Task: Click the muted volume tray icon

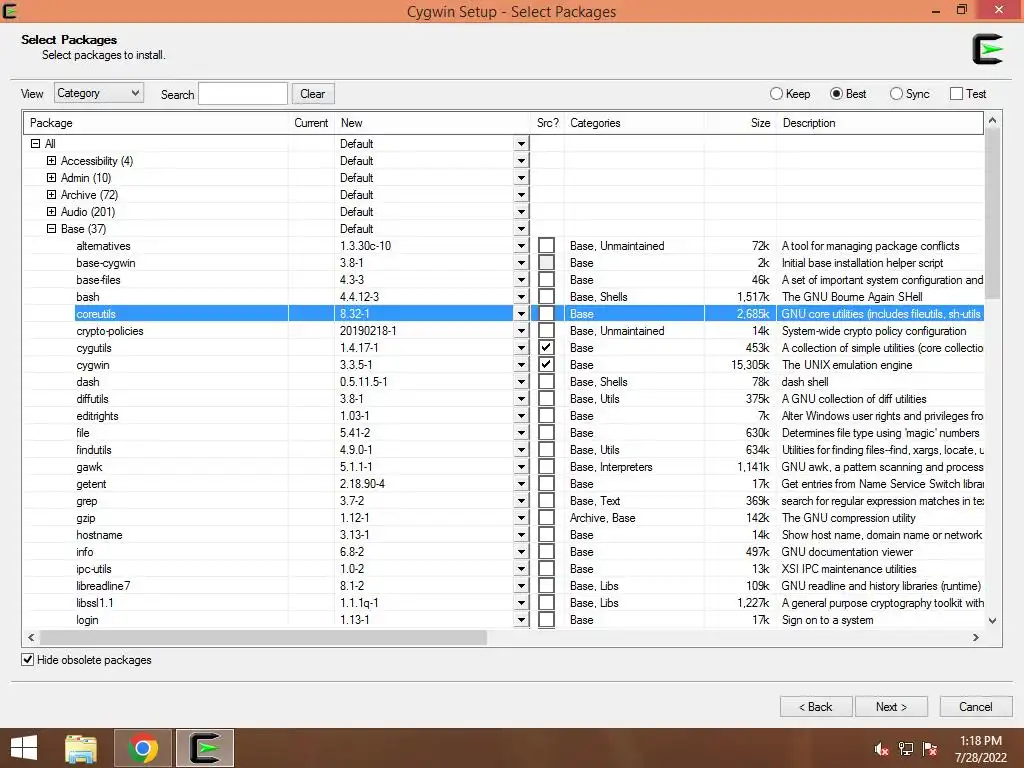Action: point(881,749)
